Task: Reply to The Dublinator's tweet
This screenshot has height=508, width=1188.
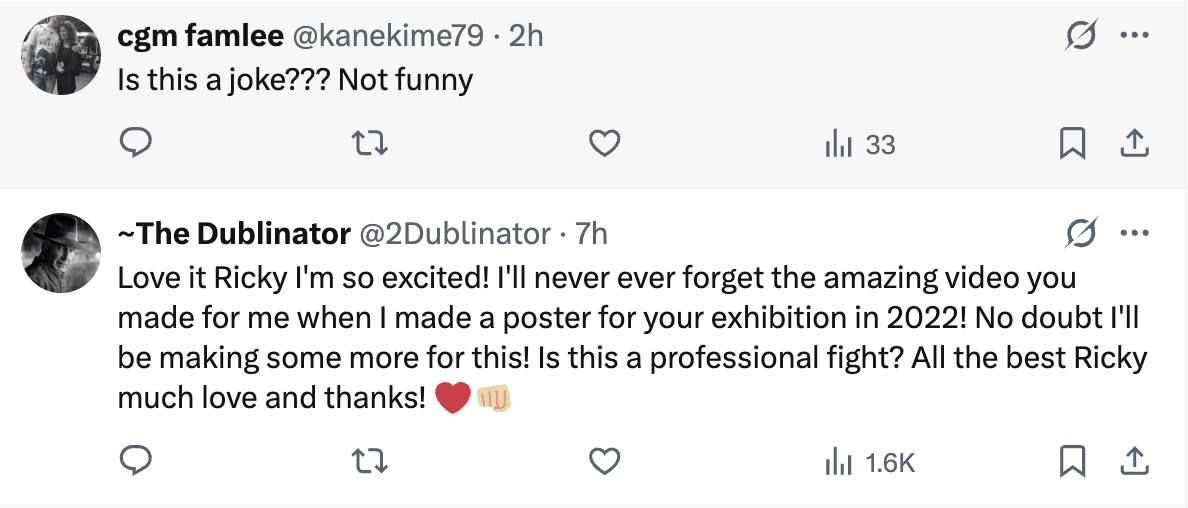Action: click(135, 461)
